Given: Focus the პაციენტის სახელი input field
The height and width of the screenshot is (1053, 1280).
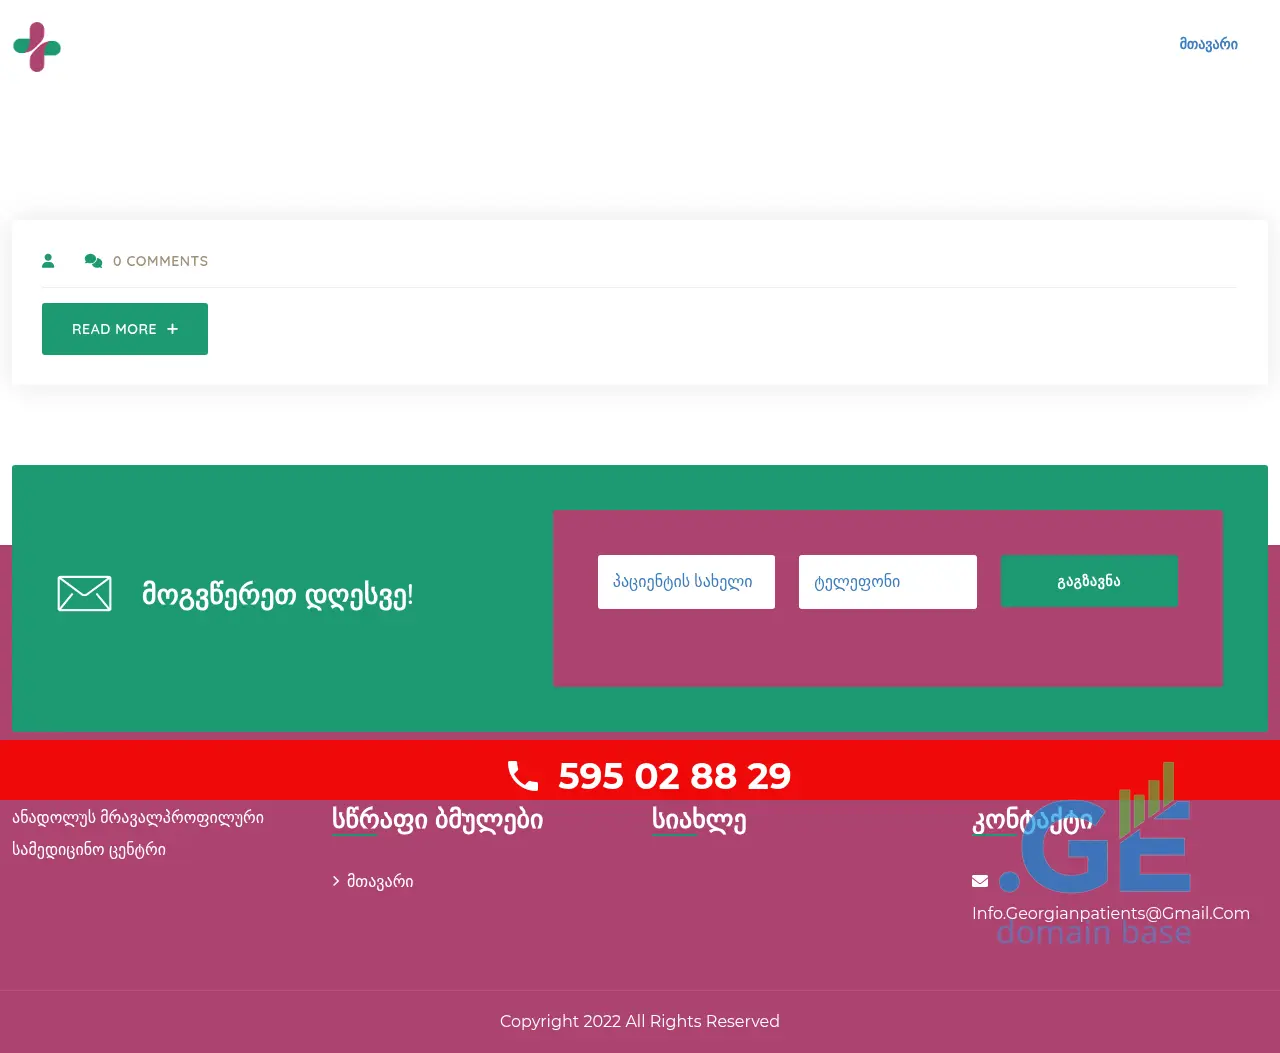Looking at the screenshot, I should pyautogui.click(x=686, y=582).
